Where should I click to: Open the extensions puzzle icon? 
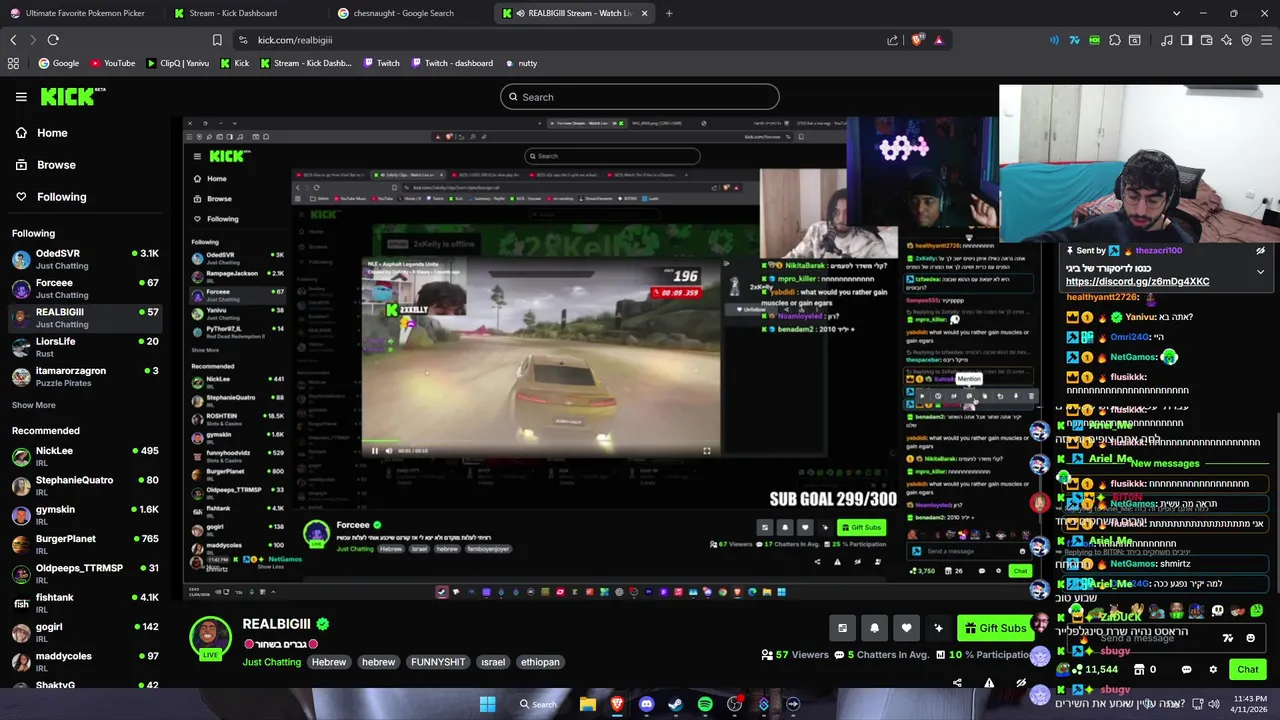pos(1114,40)
